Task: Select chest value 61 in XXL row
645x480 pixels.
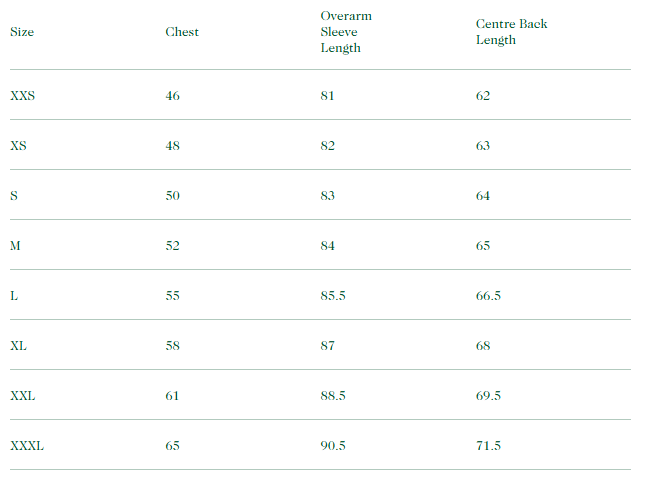Action: [173, 396]
